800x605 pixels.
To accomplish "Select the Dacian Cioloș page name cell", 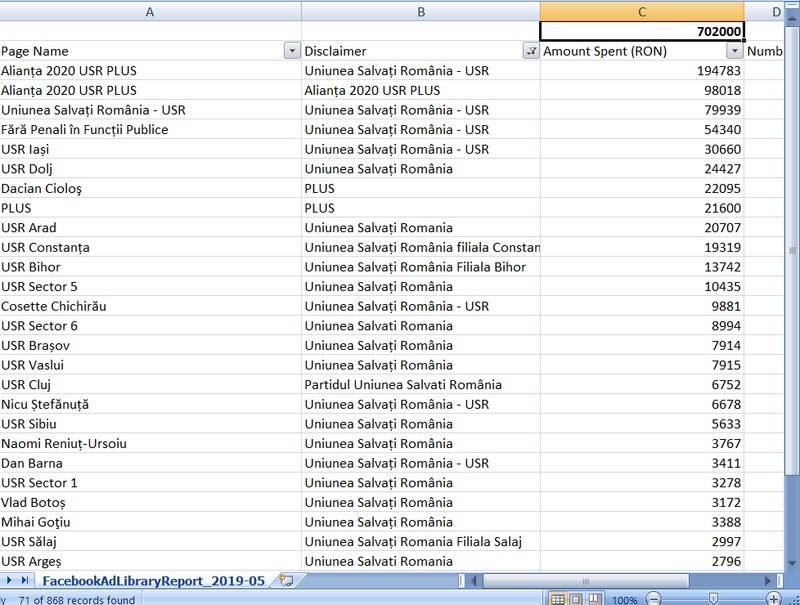I will (x=150, y=188).
